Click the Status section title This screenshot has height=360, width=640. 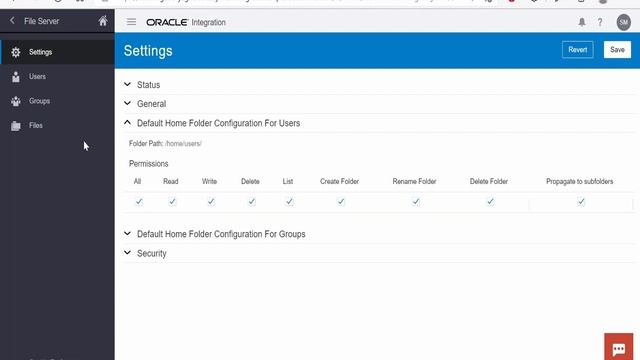pos(149,85)
